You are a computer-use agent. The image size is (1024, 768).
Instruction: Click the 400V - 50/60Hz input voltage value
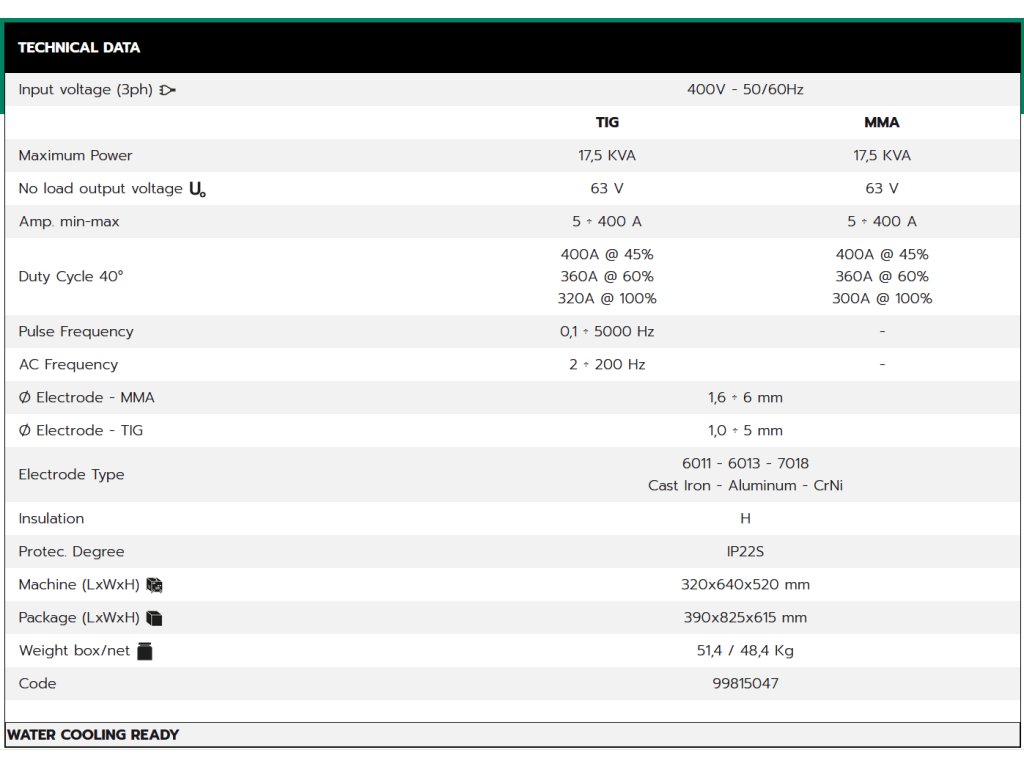pyautogui.click(x=745, y=90)
